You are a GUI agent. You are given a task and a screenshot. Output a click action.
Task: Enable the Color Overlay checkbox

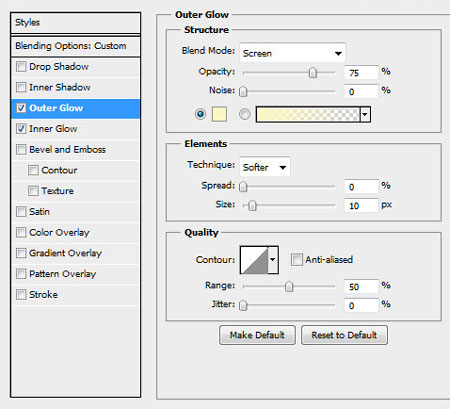pyautogui.click(x=21, y=232)
